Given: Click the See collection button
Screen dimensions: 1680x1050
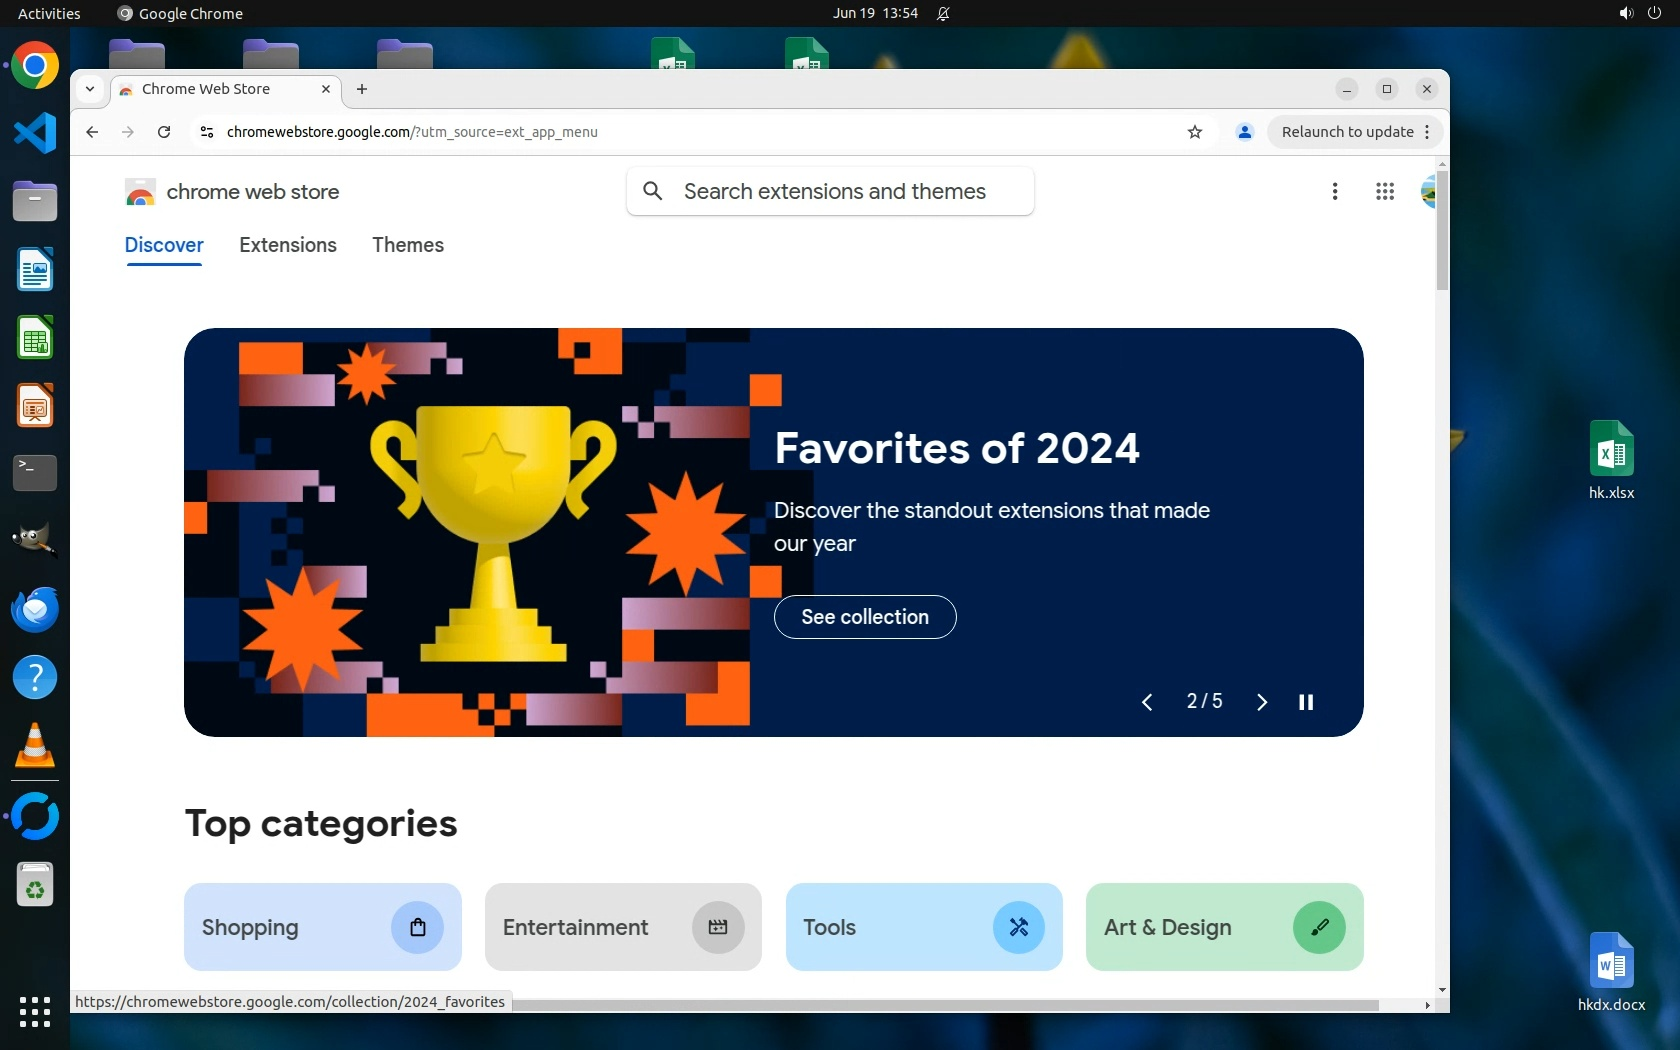Looking at the screenshot, I should pos(864,617).
